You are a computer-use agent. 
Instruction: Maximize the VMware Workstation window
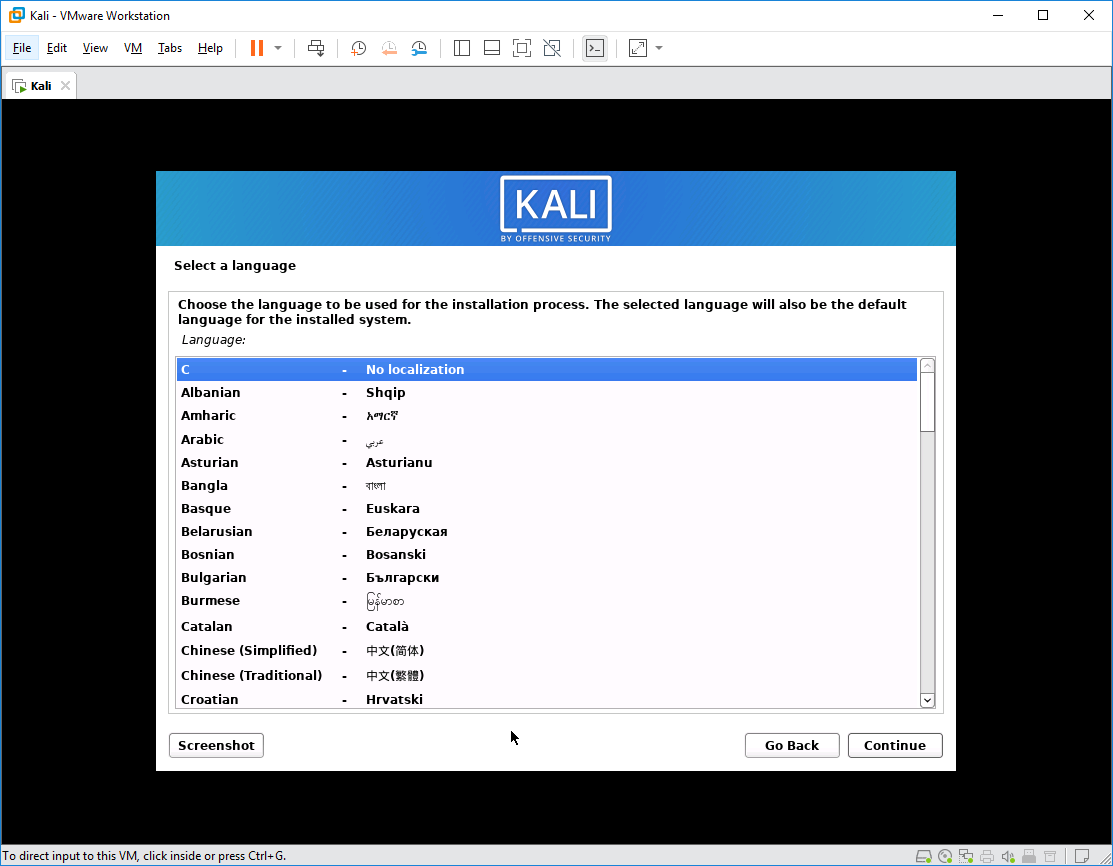(x=1043, y=15)
